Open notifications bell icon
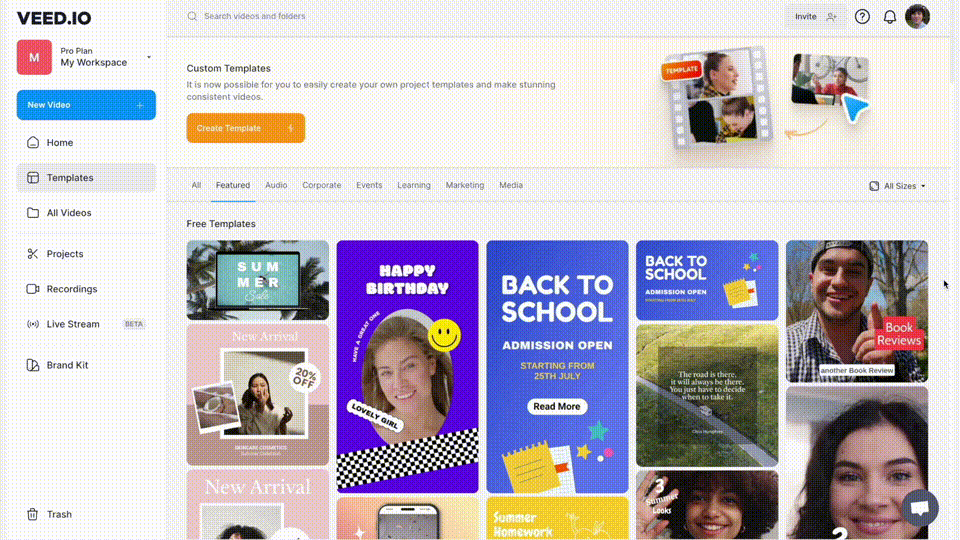This screenshot has height=540, width=960. (890, 17)
